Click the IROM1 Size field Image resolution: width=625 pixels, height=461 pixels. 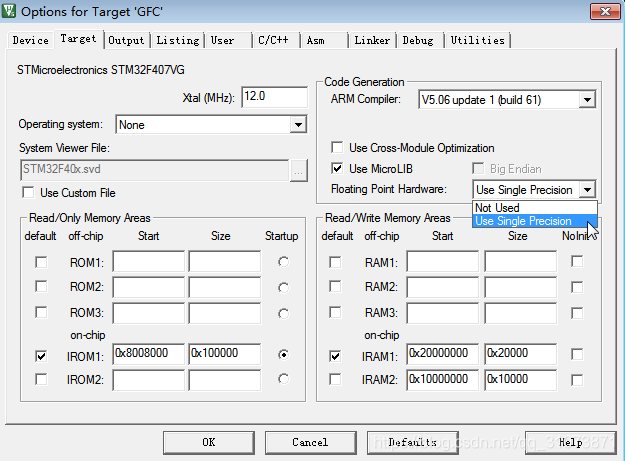tap(225, 354)
